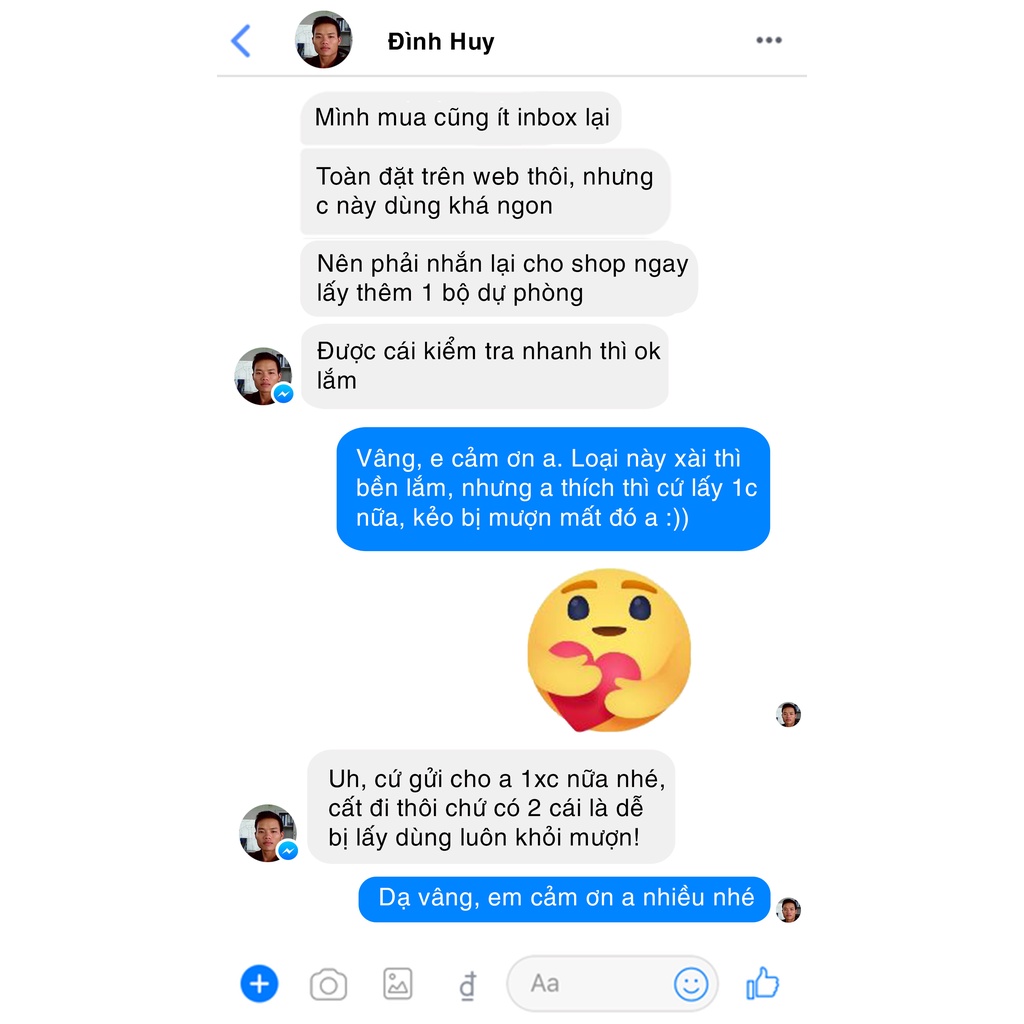Tap the 'Nên phải nhắn lại cho shop' message

tap(499, 278)
